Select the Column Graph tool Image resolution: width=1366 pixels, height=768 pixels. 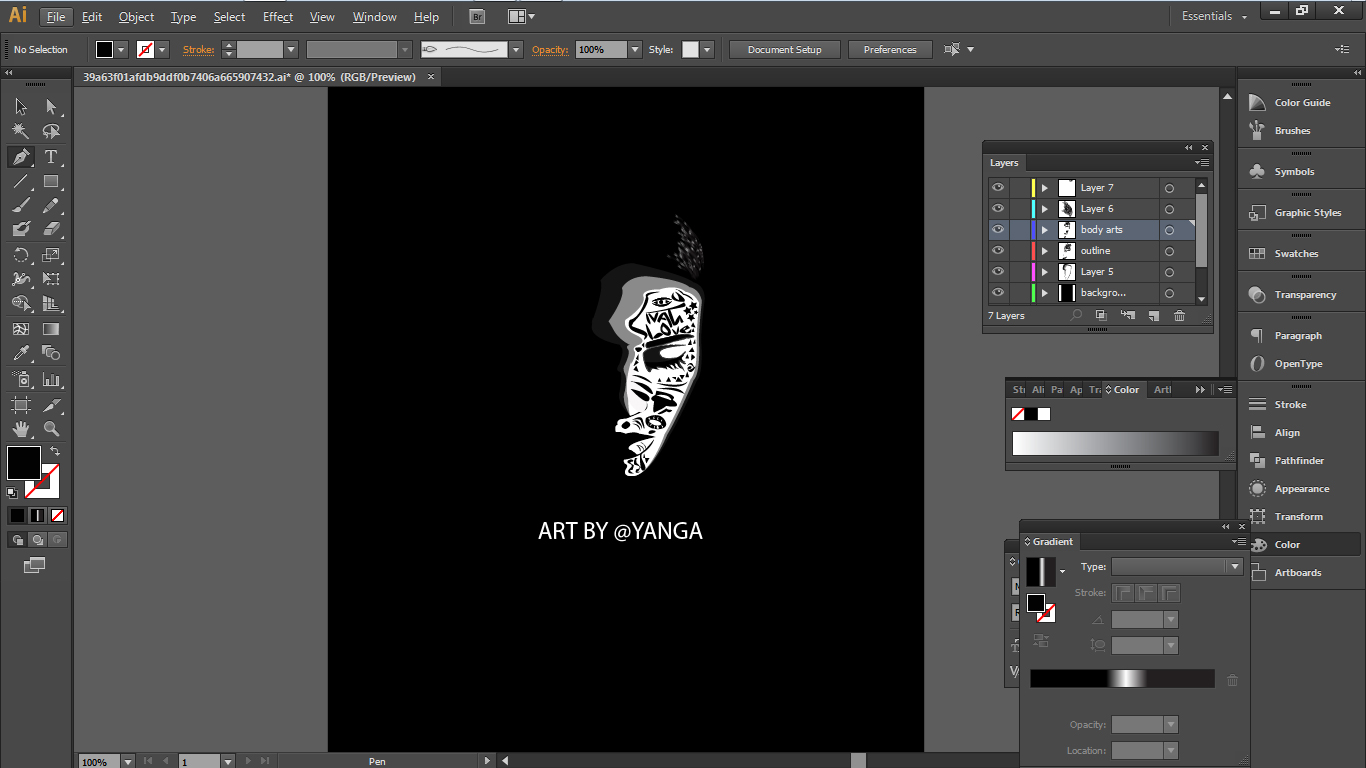tap(51, 379)
